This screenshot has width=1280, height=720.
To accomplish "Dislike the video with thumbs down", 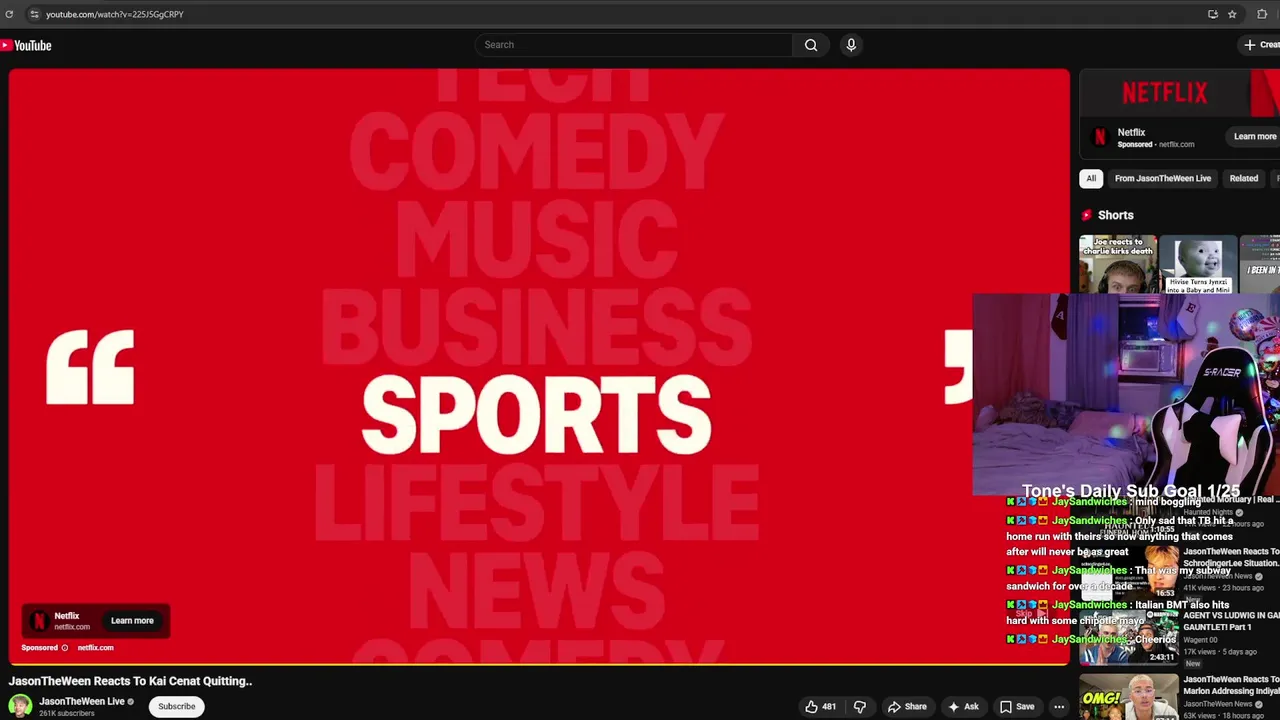I will 859,707.
